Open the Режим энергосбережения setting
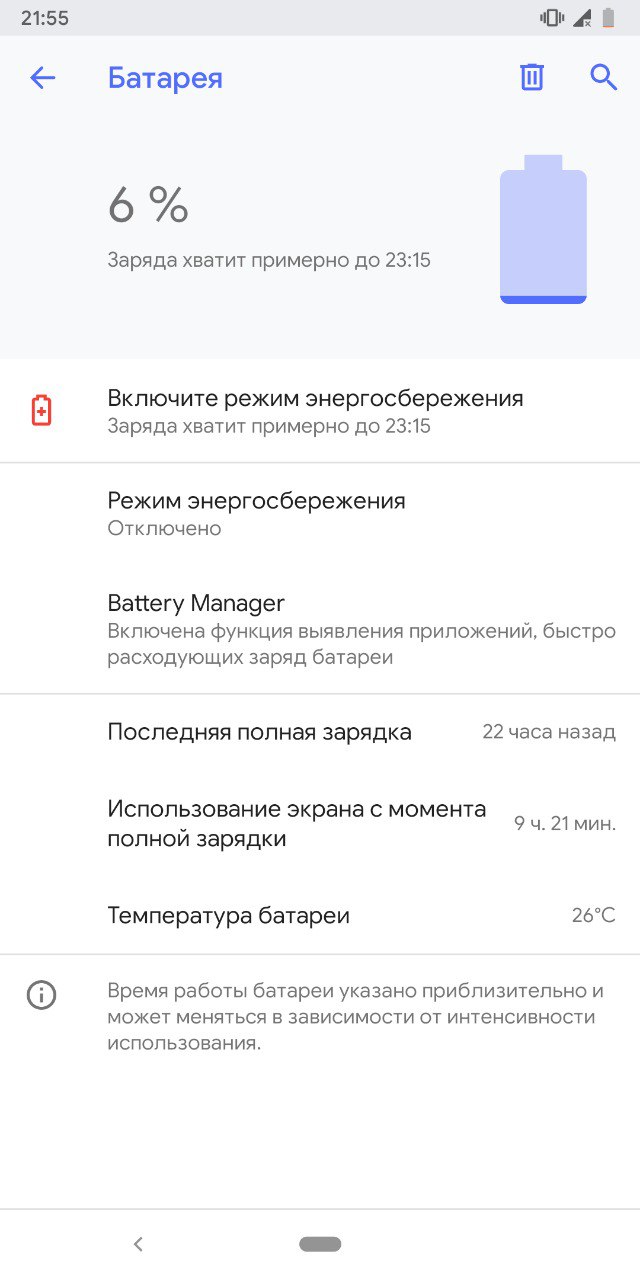The width and height of the screenshot is (640, 1280). pos(320,513)
